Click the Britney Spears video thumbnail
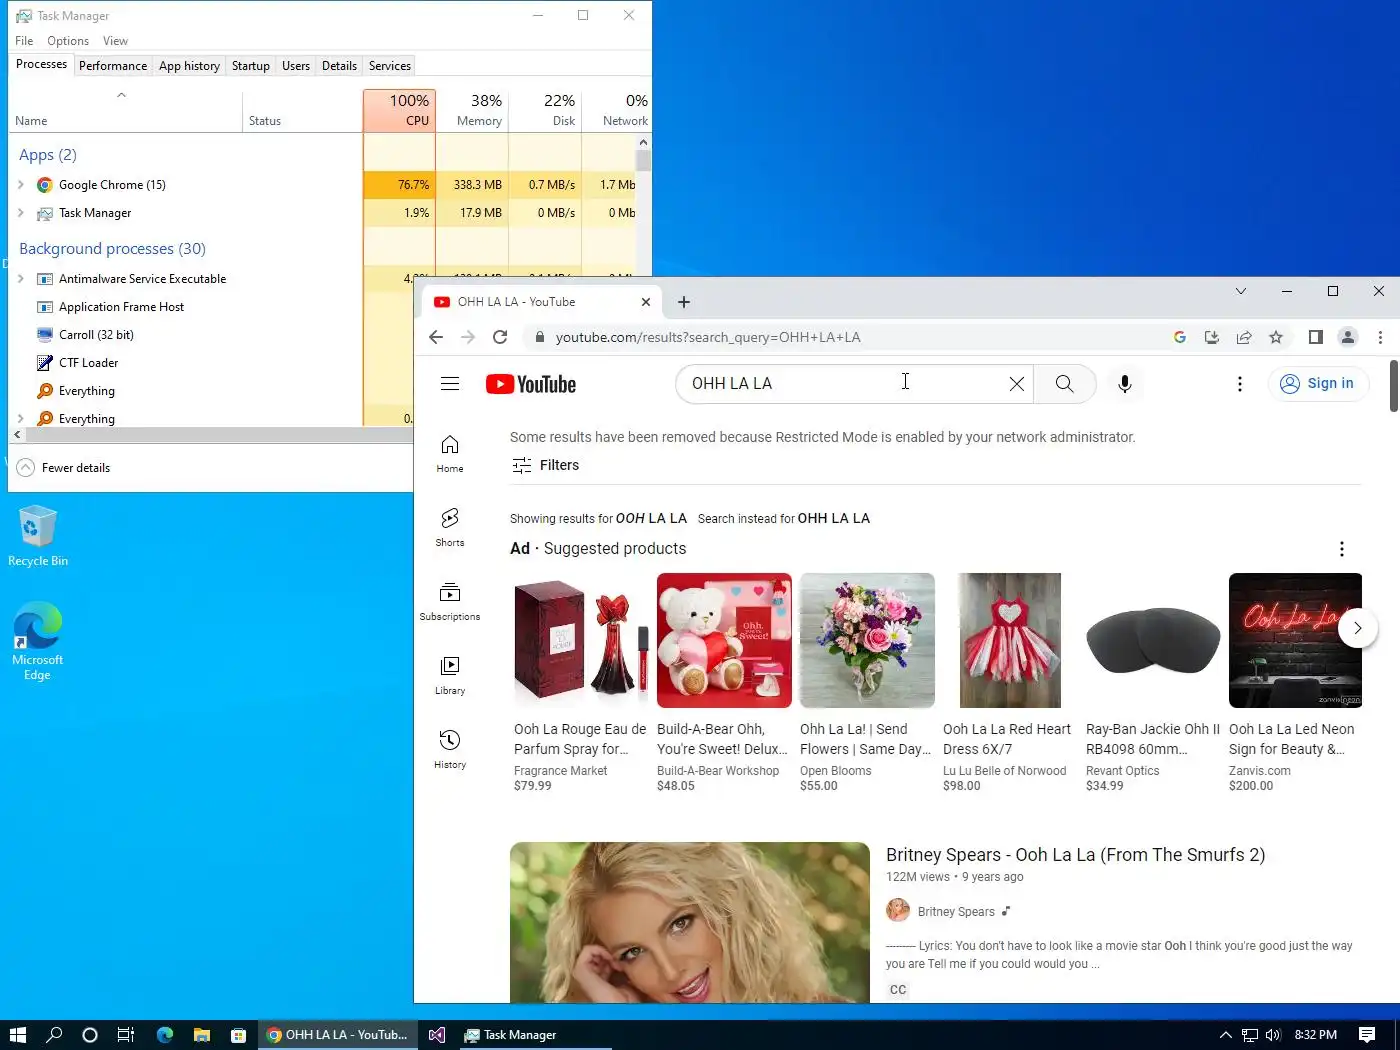Screen dimensions: 1400x1050 [690, 922]
